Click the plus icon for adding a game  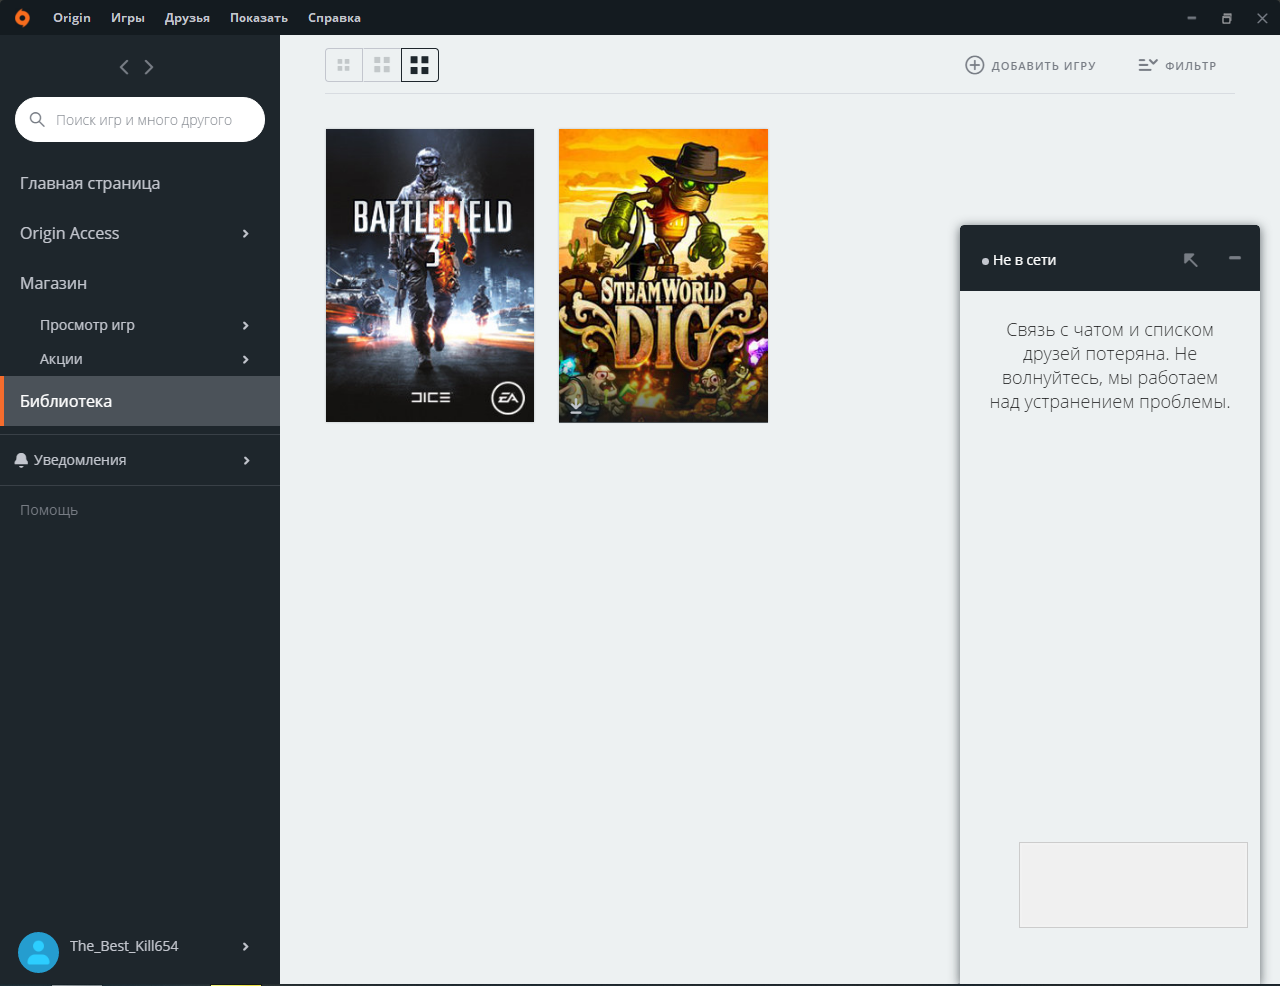click(975, 65)
